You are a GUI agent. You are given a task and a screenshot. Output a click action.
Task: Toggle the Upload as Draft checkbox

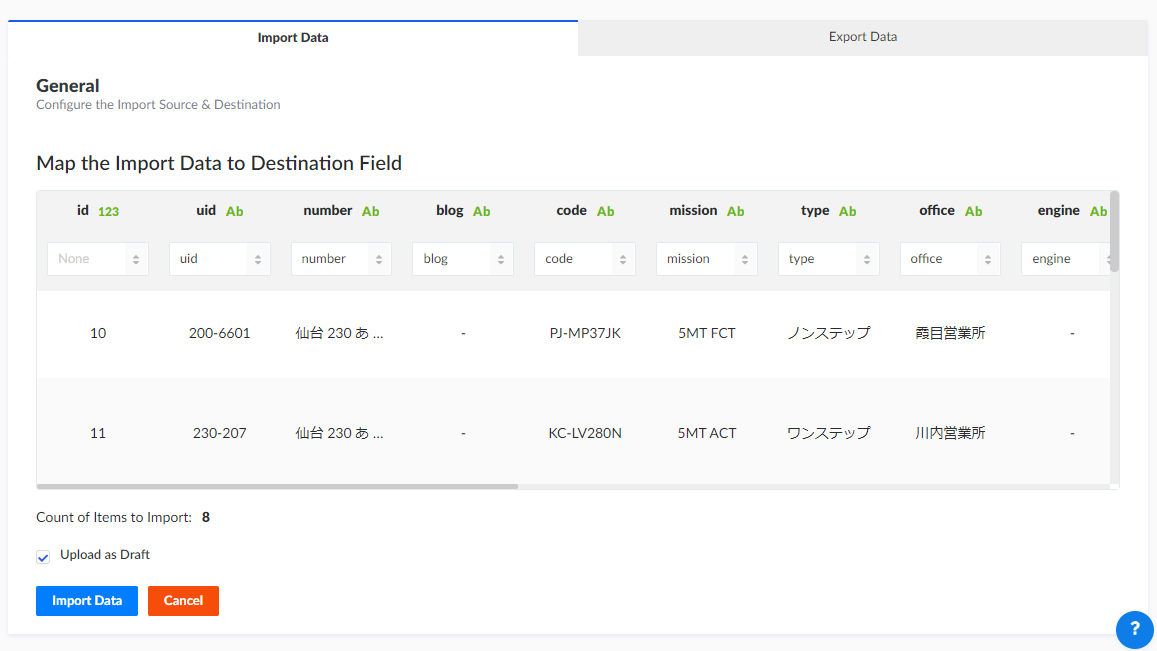pyautogui.click(x=43, y=557)
